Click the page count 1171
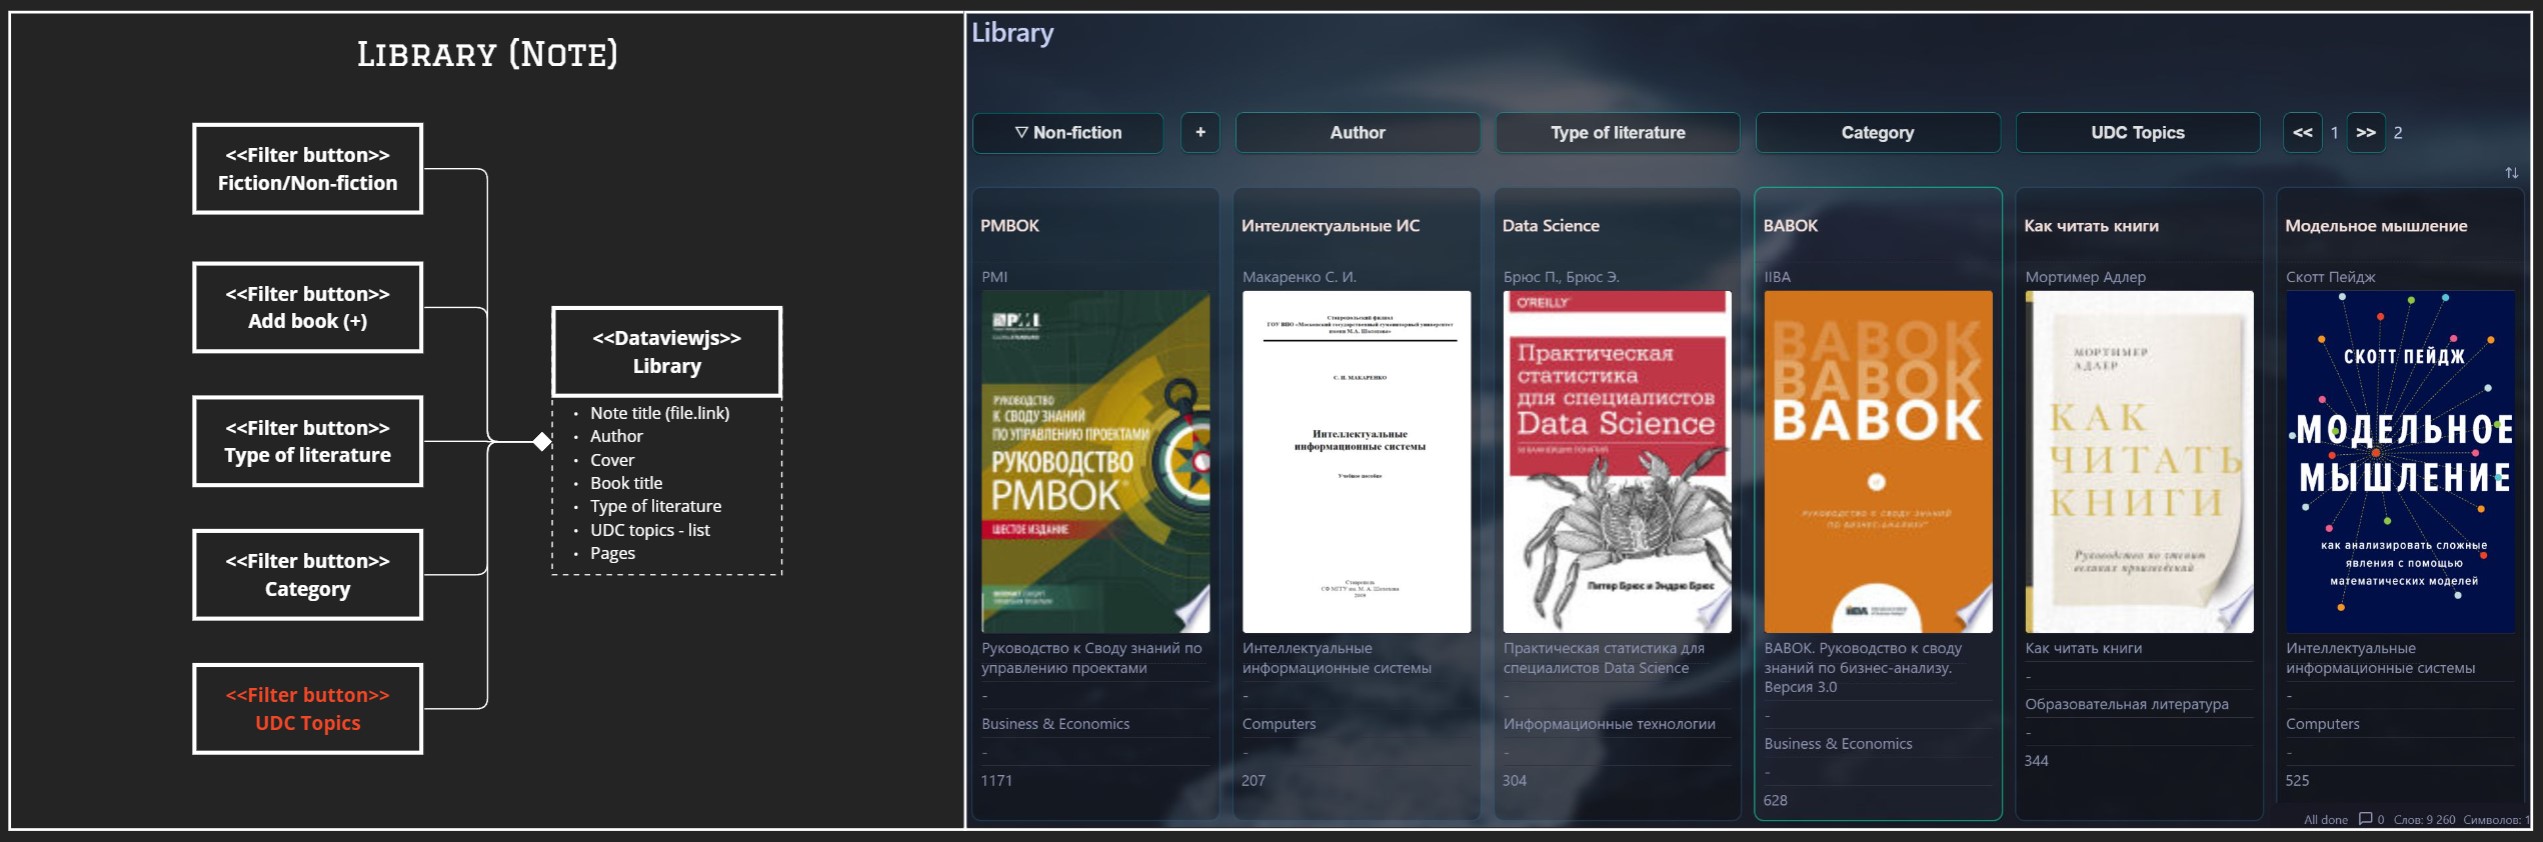This screenshot has width=2543, height=842. (996, 781)
